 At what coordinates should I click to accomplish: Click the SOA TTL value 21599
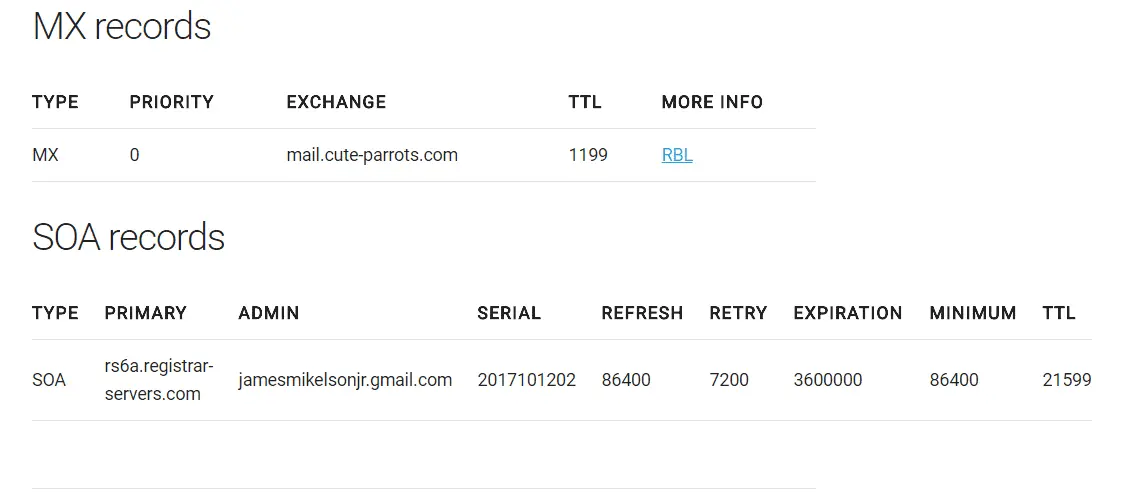pyautogui.click(x=1067, y=380)
